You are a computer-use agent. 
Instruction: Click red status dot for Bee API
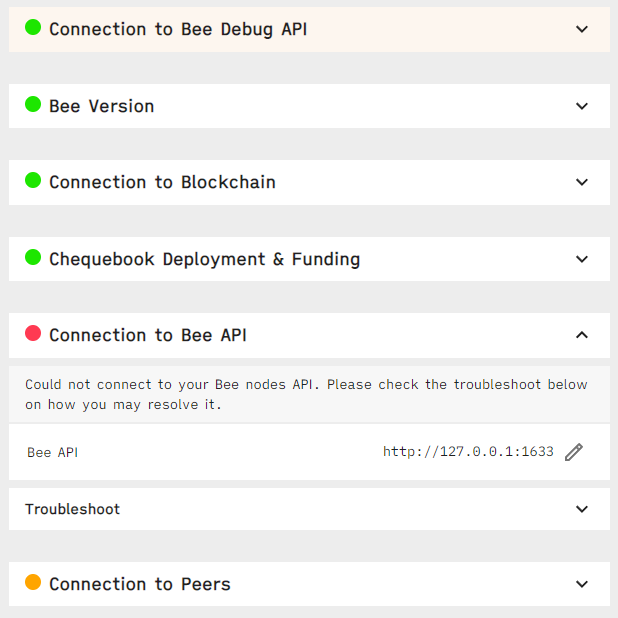[33, 334]
